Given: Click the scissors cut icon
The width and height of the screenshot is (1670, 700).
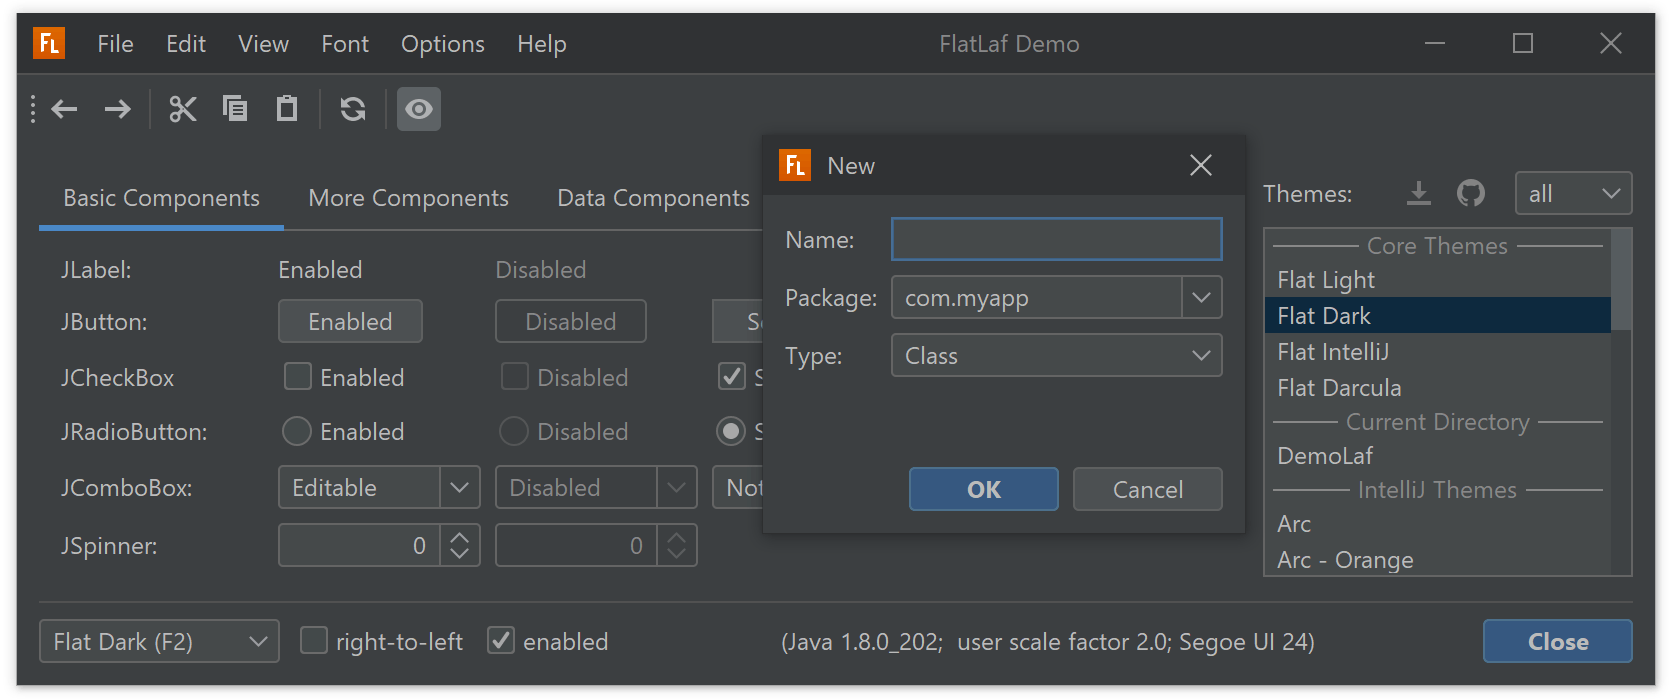Looking at the screenshot, I should (x=183, y=109).
